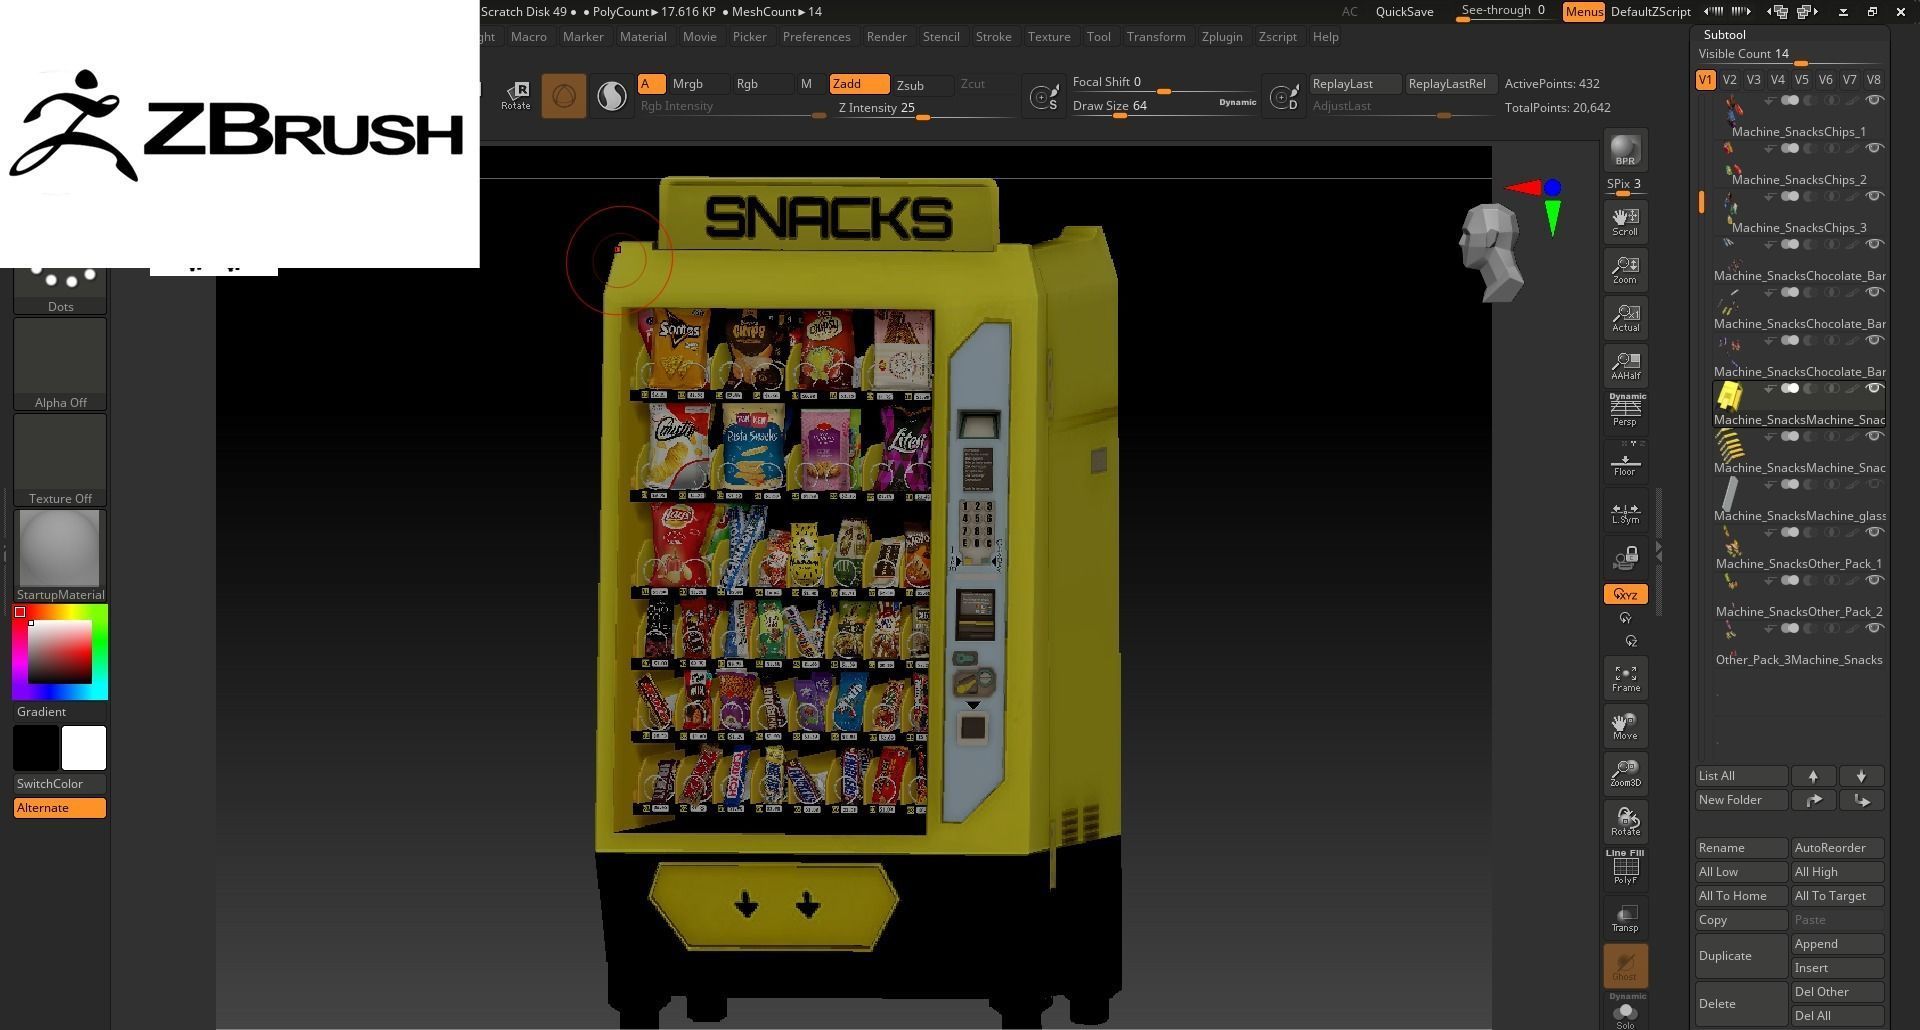Open the Preferences menu
The image size is (1920, 1030).
816,37
